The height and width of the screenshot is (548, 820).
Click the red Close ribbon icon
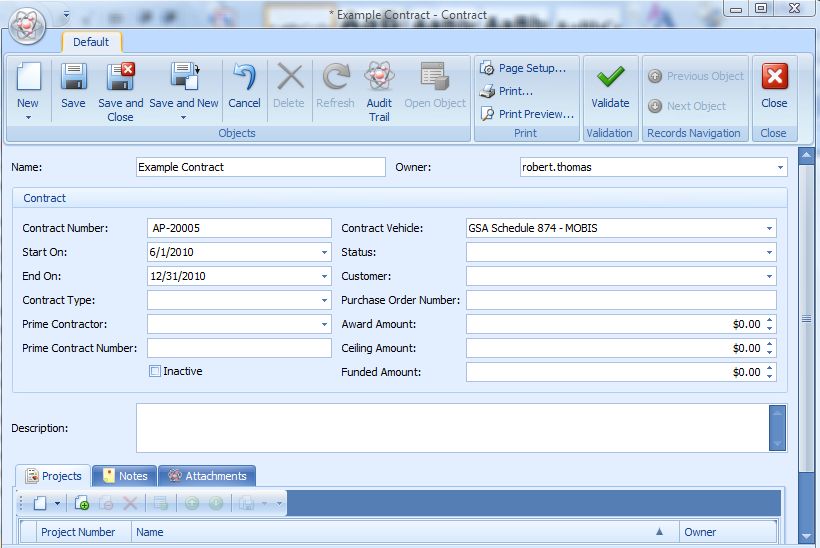click(775, 77)
